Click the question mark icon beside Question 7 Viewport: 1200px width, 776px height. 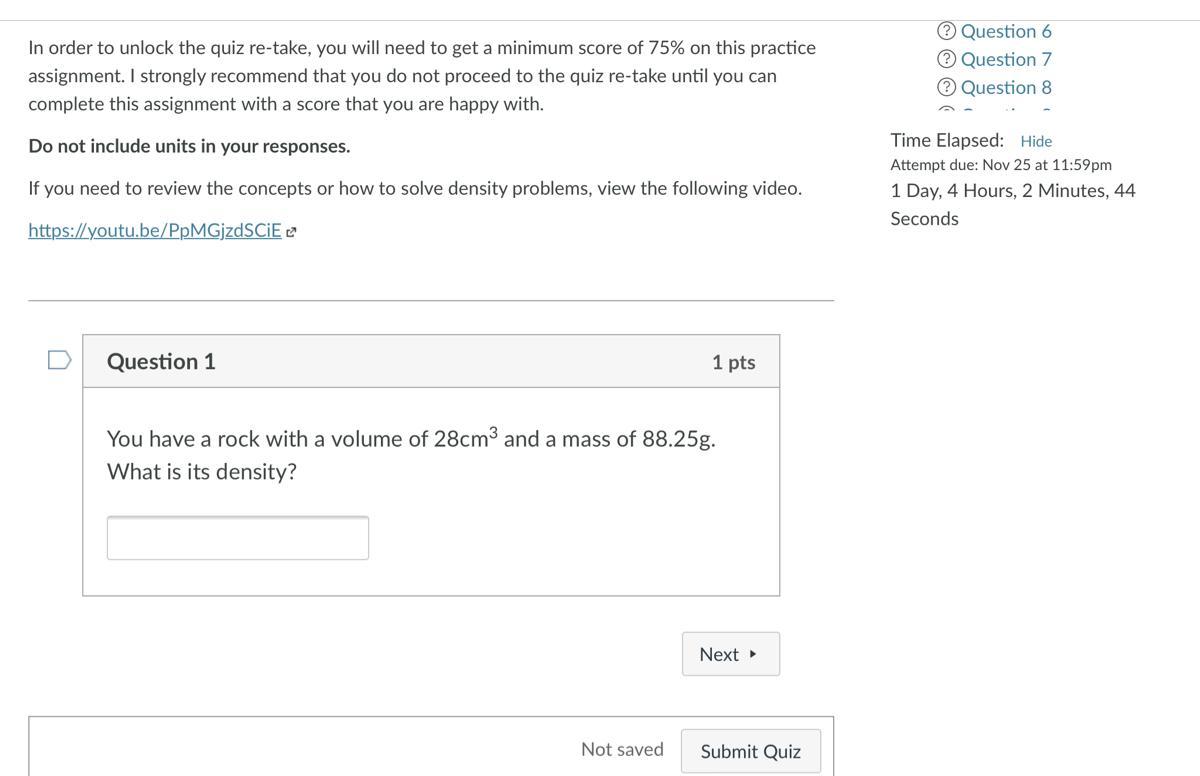[x=946, y=59]
